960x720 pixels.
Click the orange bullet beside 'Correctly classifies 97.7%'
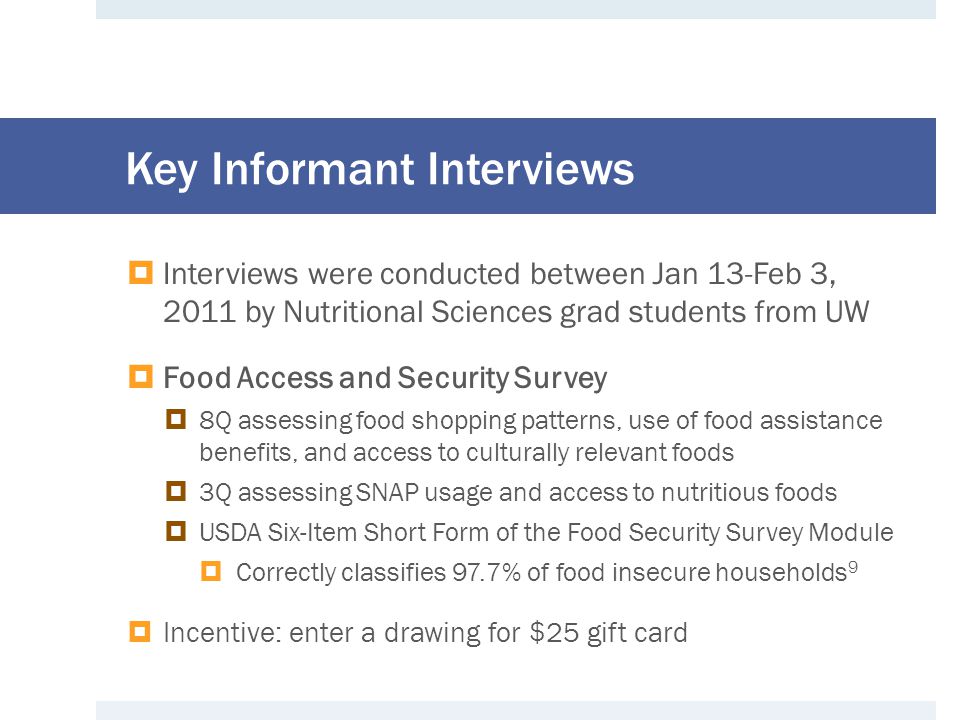point(211,572)
